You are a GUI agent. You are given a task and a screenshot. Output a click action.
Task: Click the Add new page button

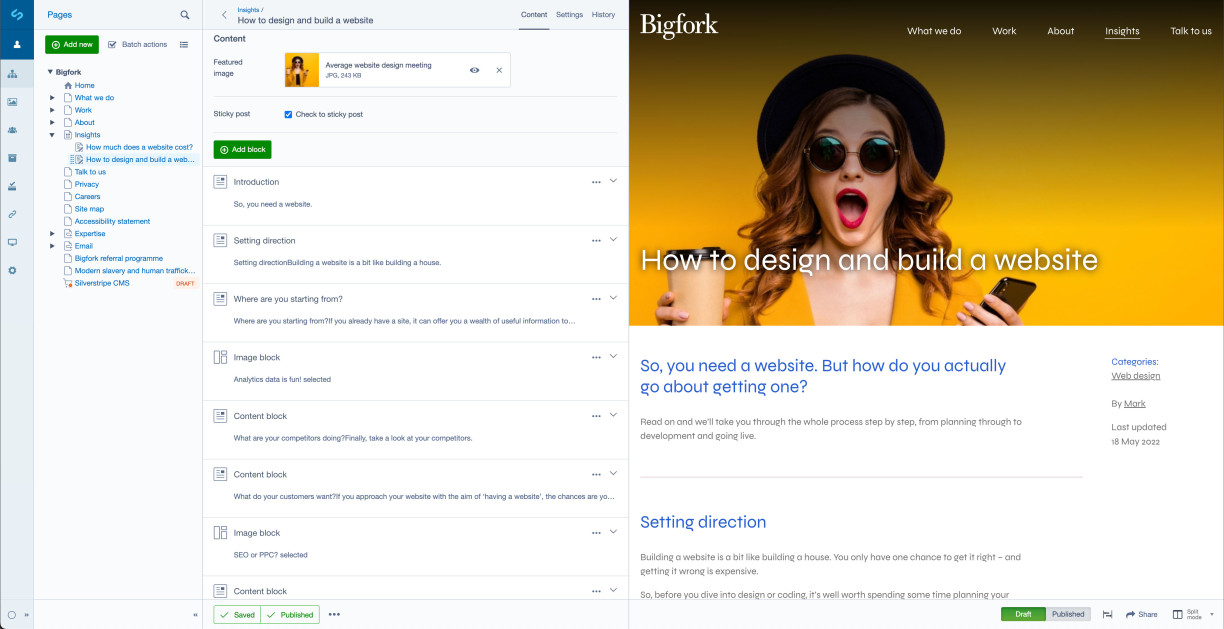(x=72, y=44)
